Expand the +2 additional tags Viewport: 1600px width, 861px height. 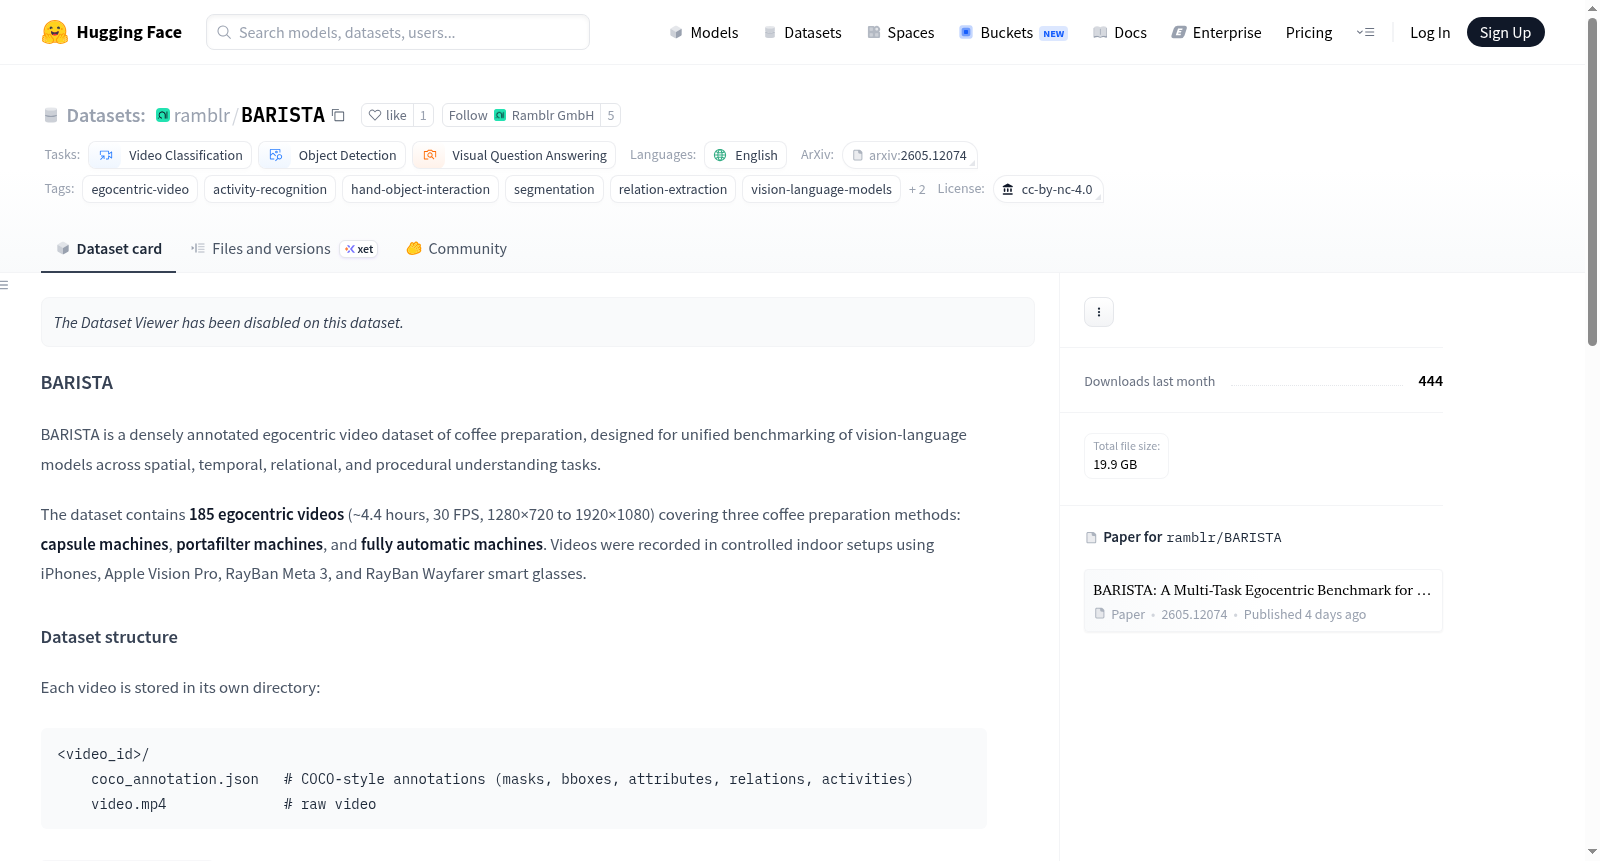pyautogui.click(x=917, y=189)
